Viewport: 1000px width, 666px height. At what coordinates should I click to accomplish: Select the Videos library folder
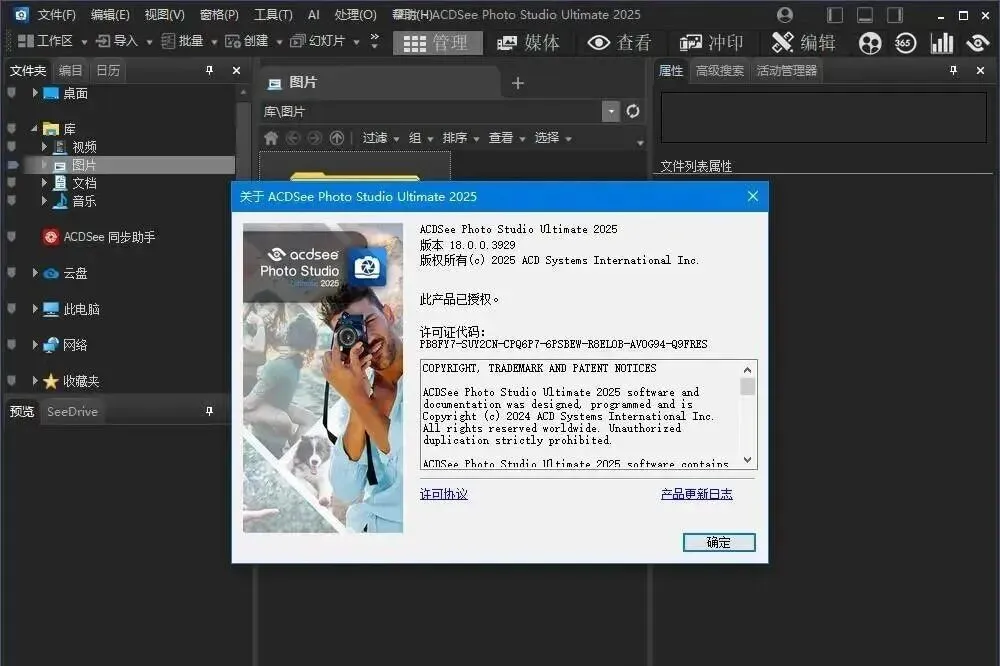coord(84,147)
